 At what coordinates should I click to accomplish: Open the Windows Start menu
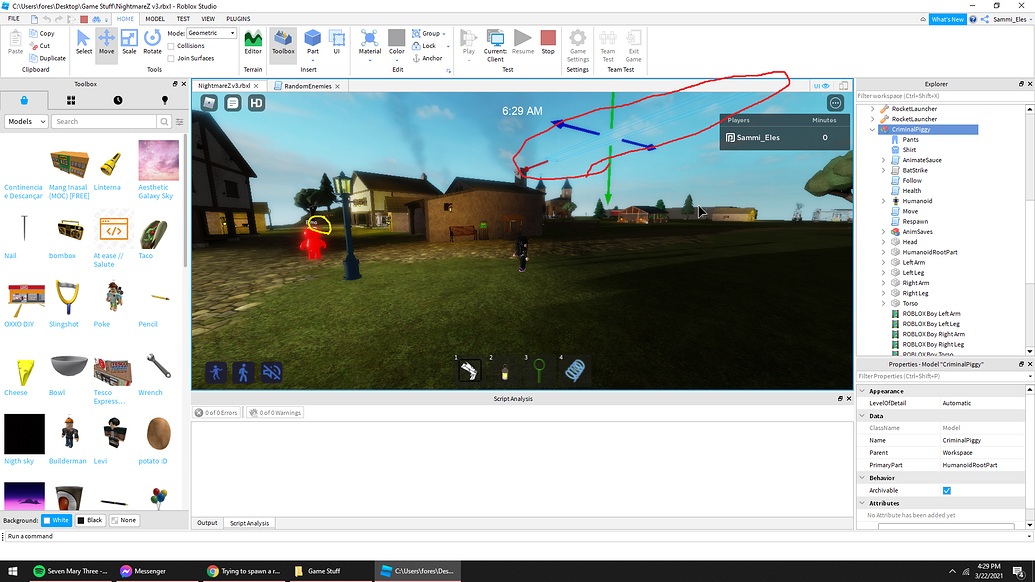point(13,571)
